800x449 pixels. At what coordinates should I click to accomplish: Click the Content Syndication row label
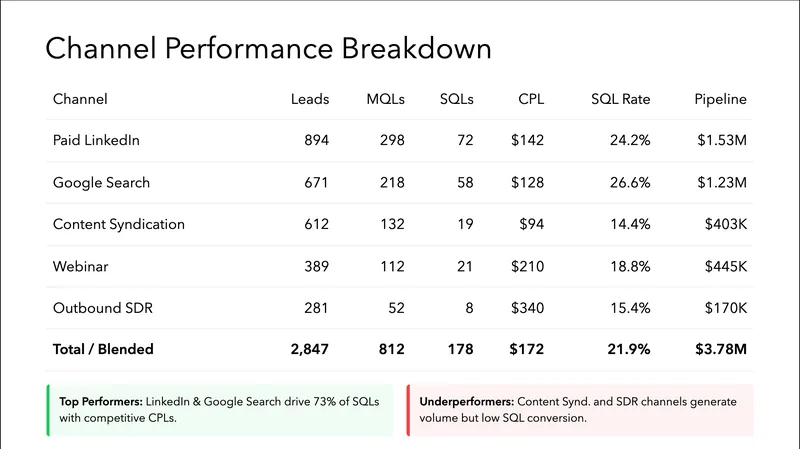(119, 224)
